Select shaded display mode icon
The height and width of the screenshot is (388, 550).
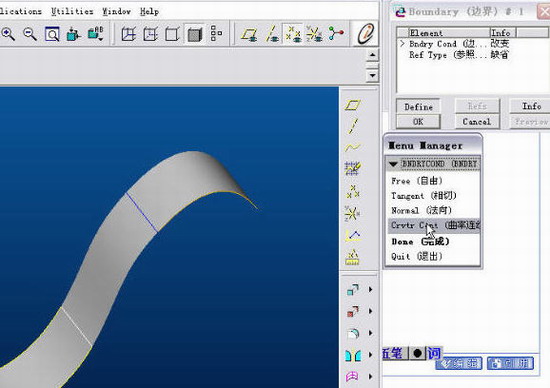(195, 34)
